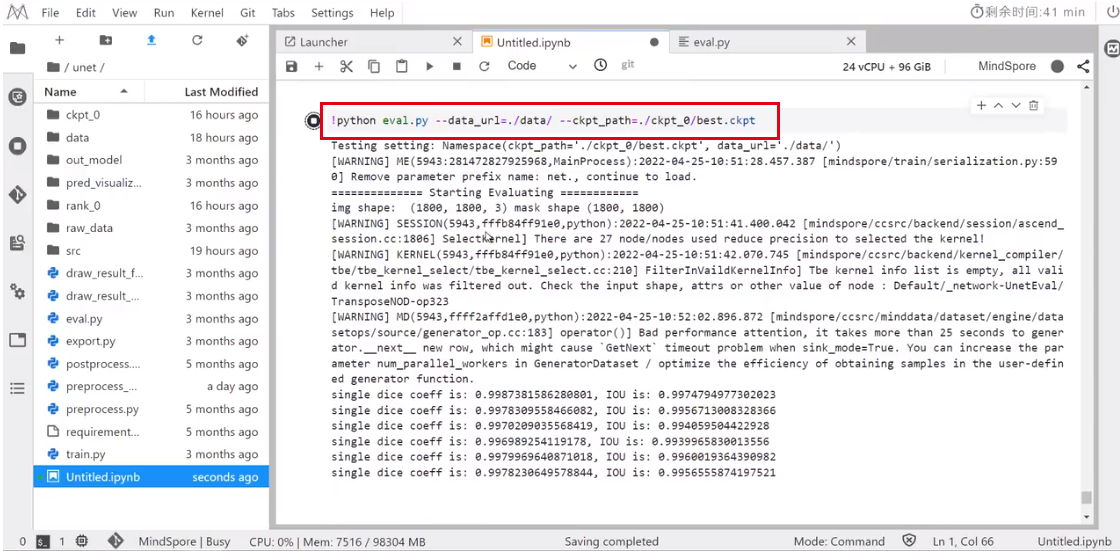Delete the cell with trash icon

[x=1033, y=106]
